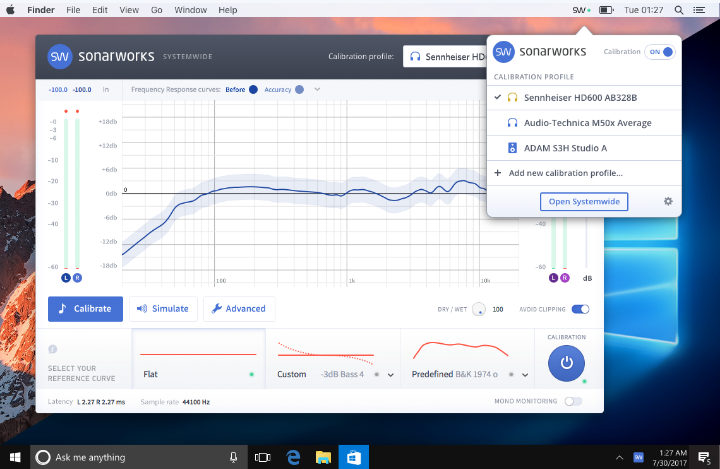
Task: Open Predefined B&K 1974 dropdown arrow
Action: 525,375
